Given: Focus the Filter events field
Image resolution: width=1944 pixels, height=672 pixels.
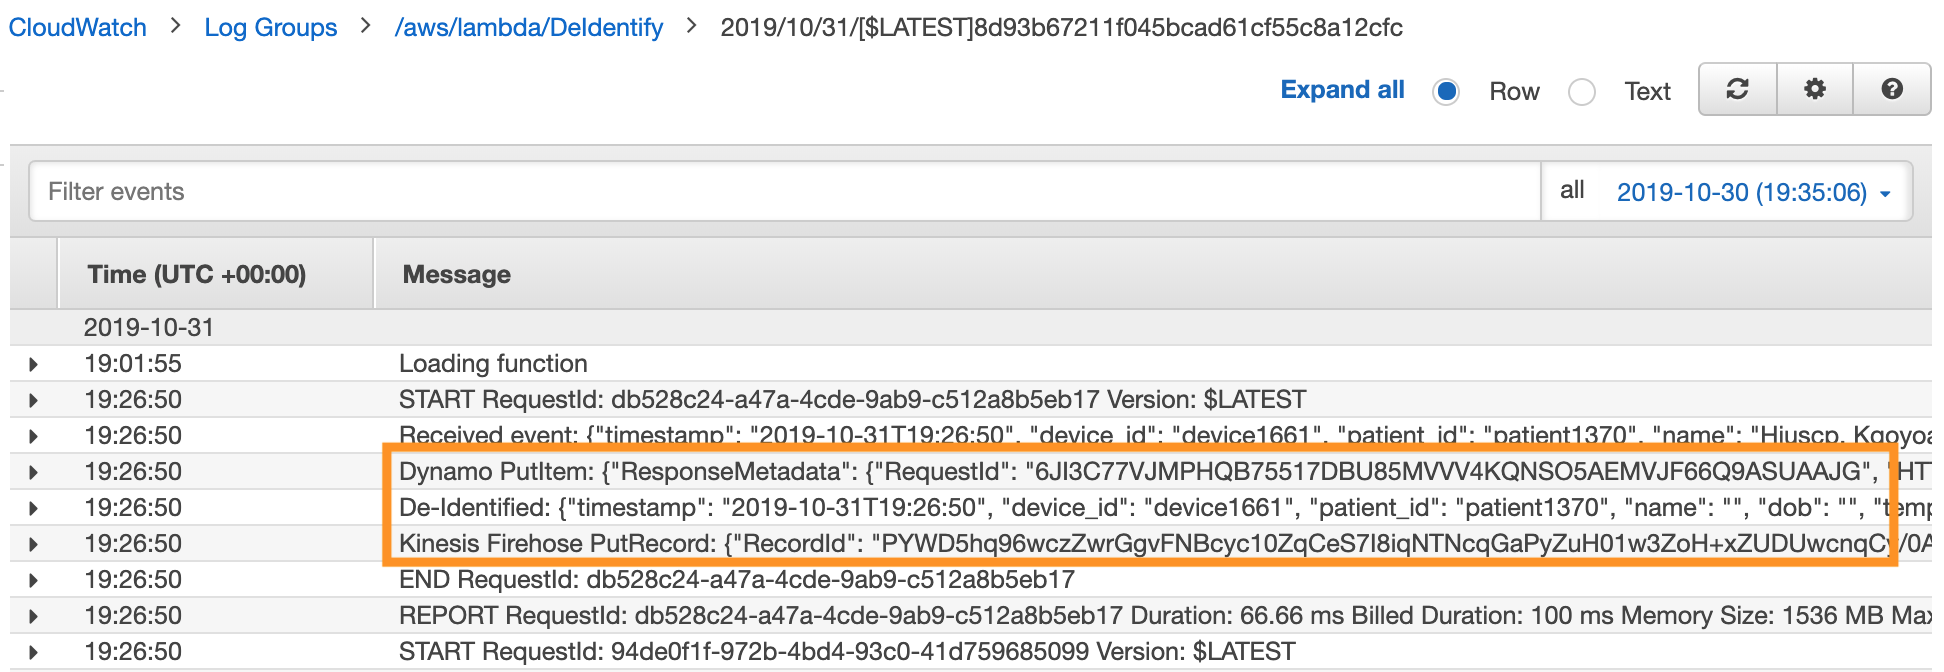Looking at the screenshot, I should click(785, 191).
